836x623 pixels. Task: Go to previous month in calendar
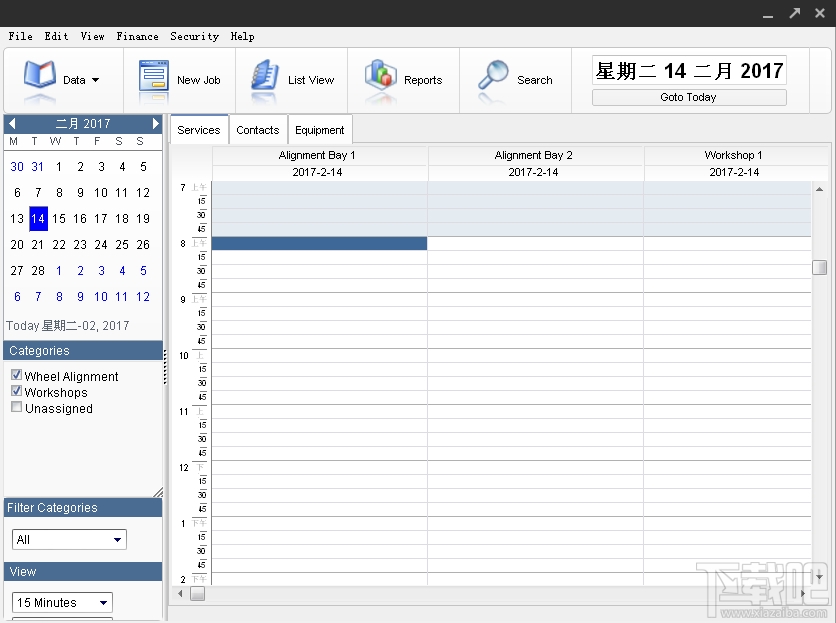(x=12, y=124)
